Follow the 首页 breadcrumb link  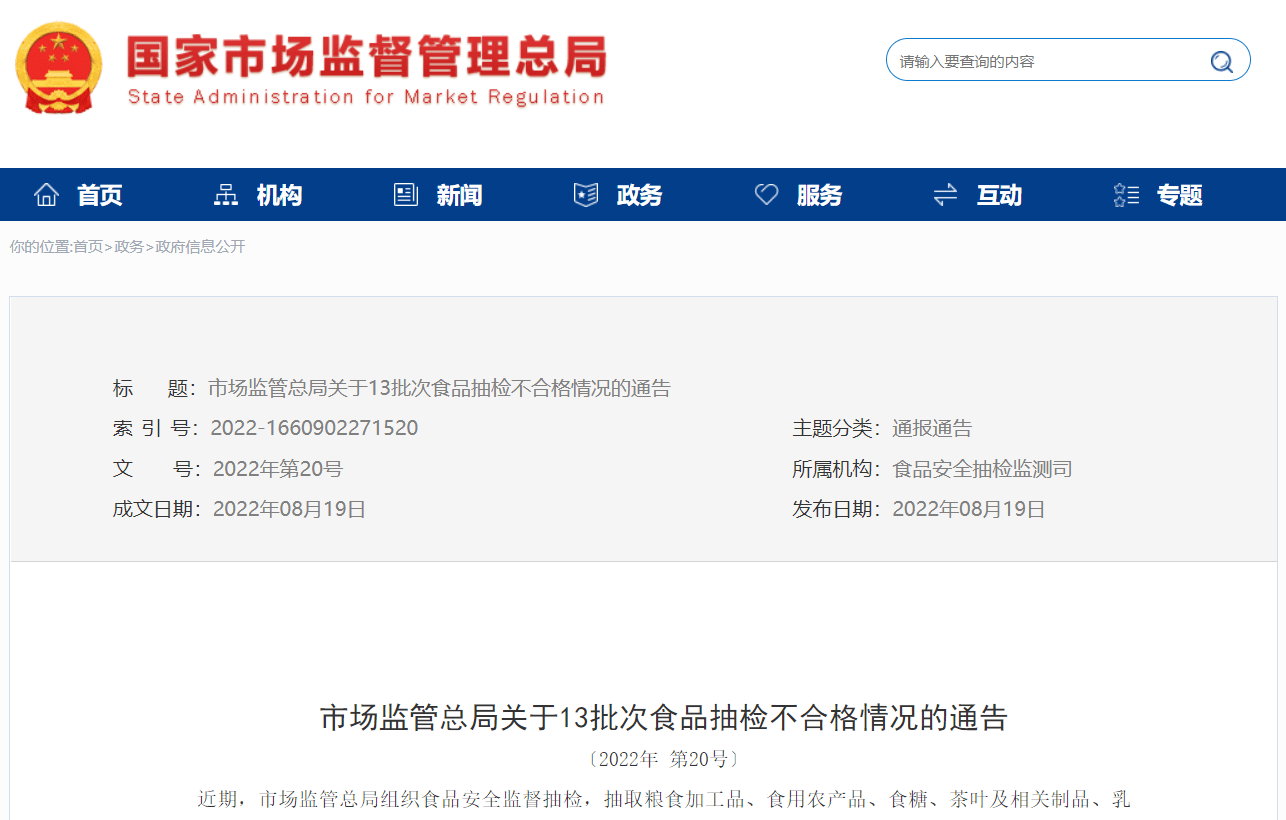(x=88, y=247)
